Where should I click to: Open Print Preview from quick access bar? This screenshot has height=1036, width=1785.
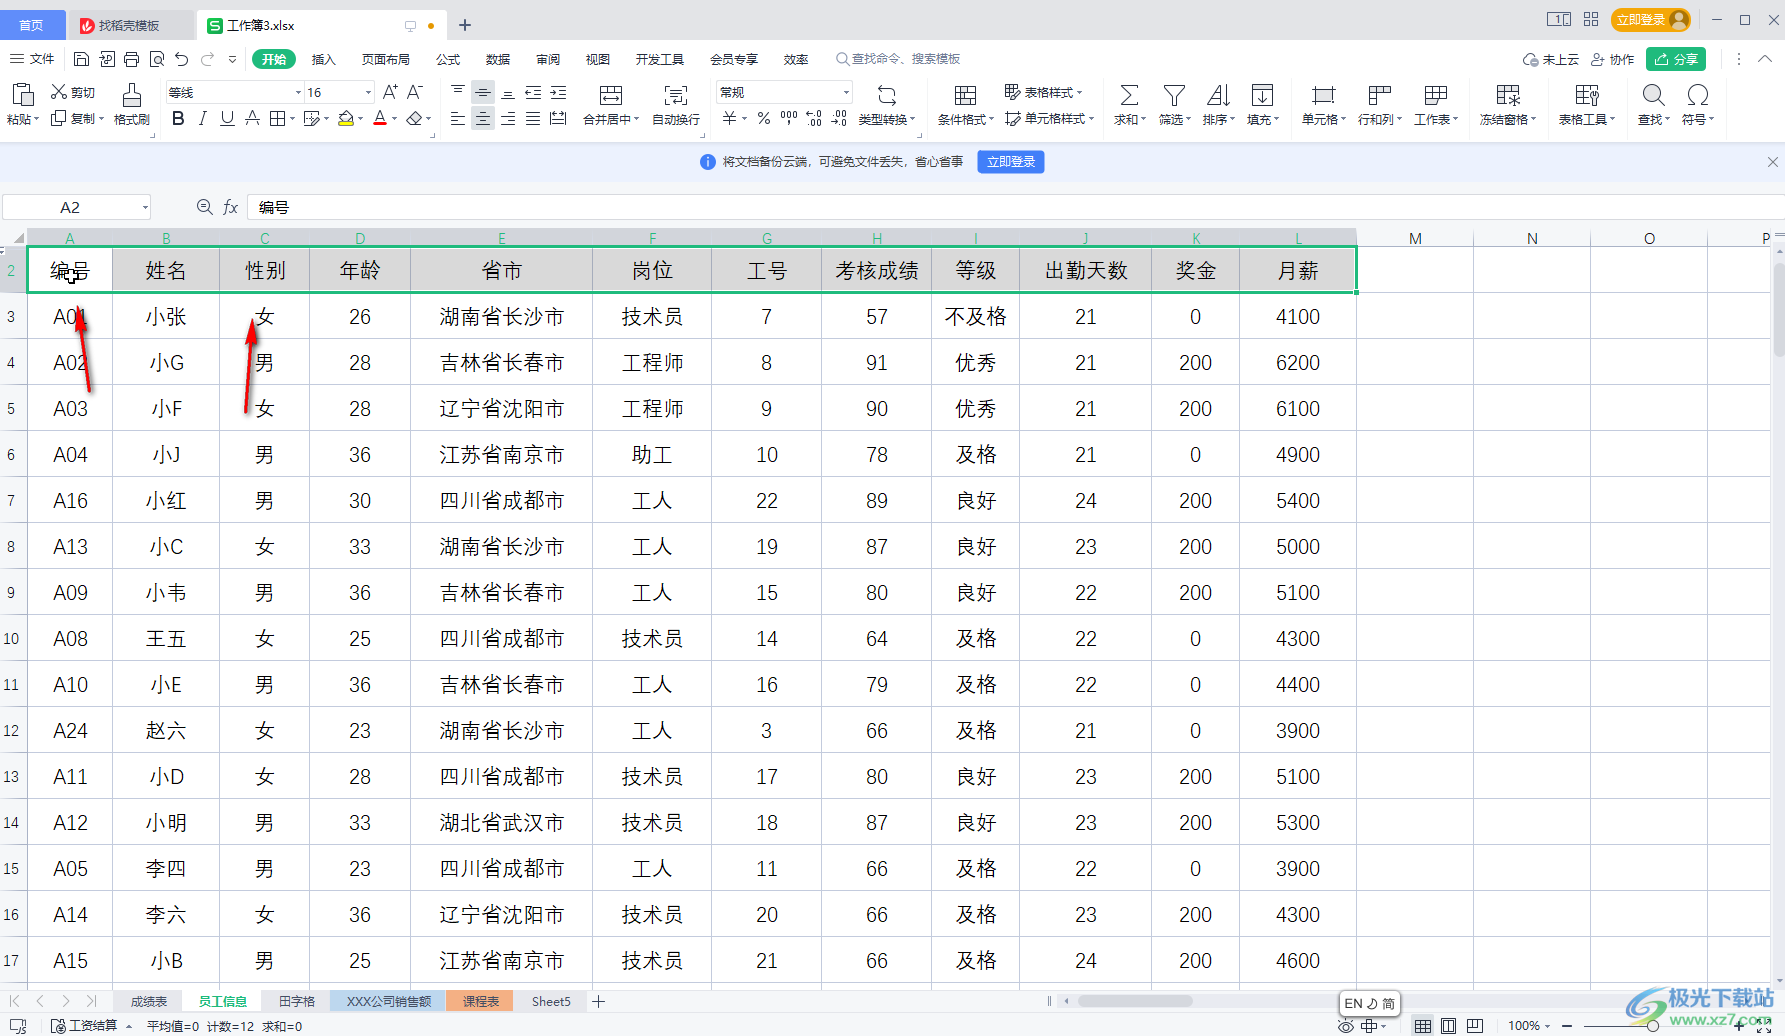point(157,59)
